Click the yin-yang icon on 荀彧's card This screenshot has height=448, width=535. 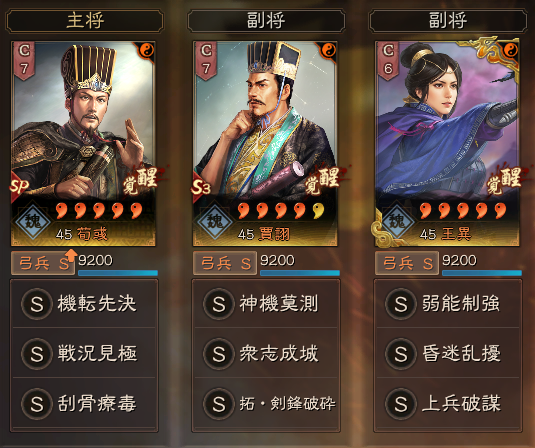[147, 51]
